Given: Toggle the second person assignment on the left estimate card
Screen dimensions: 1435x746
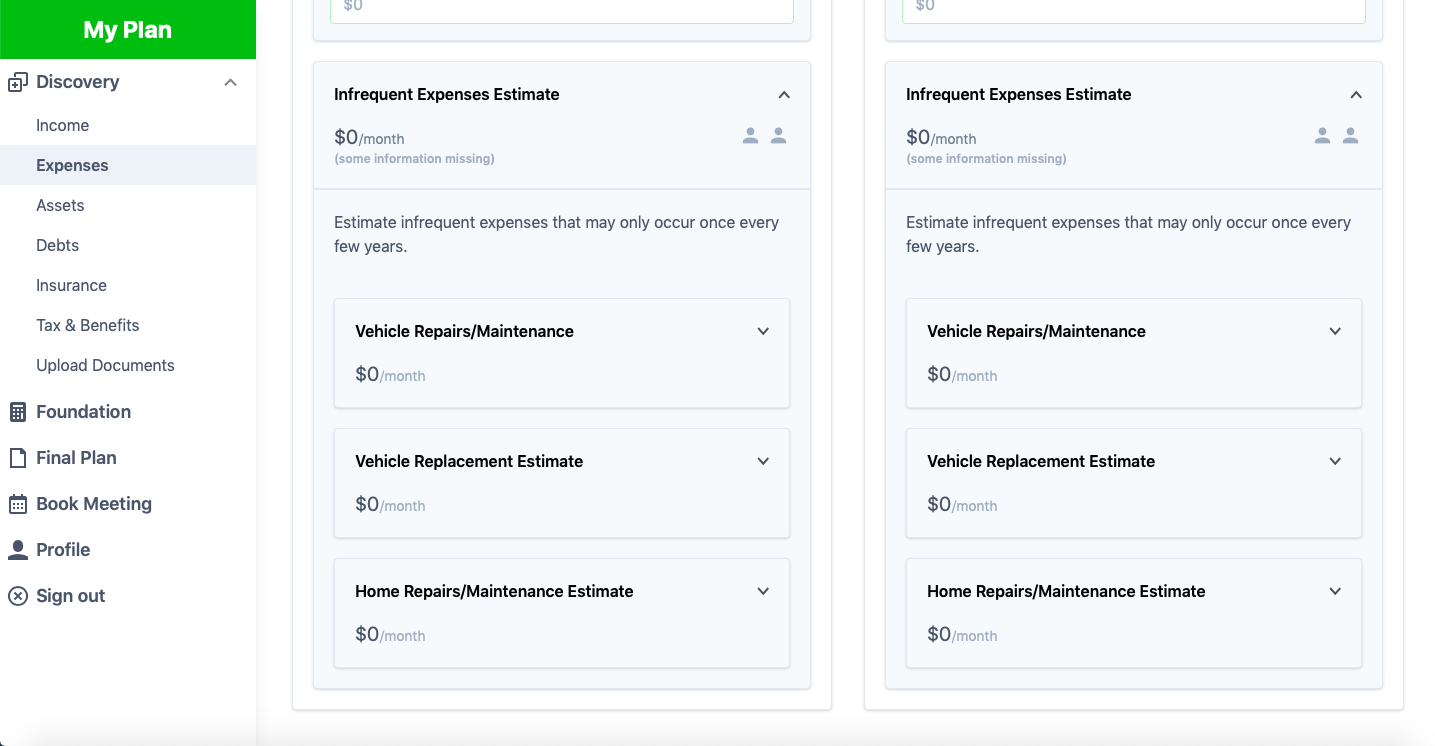Looking at the screenshot, I should (x=779, y=135).
